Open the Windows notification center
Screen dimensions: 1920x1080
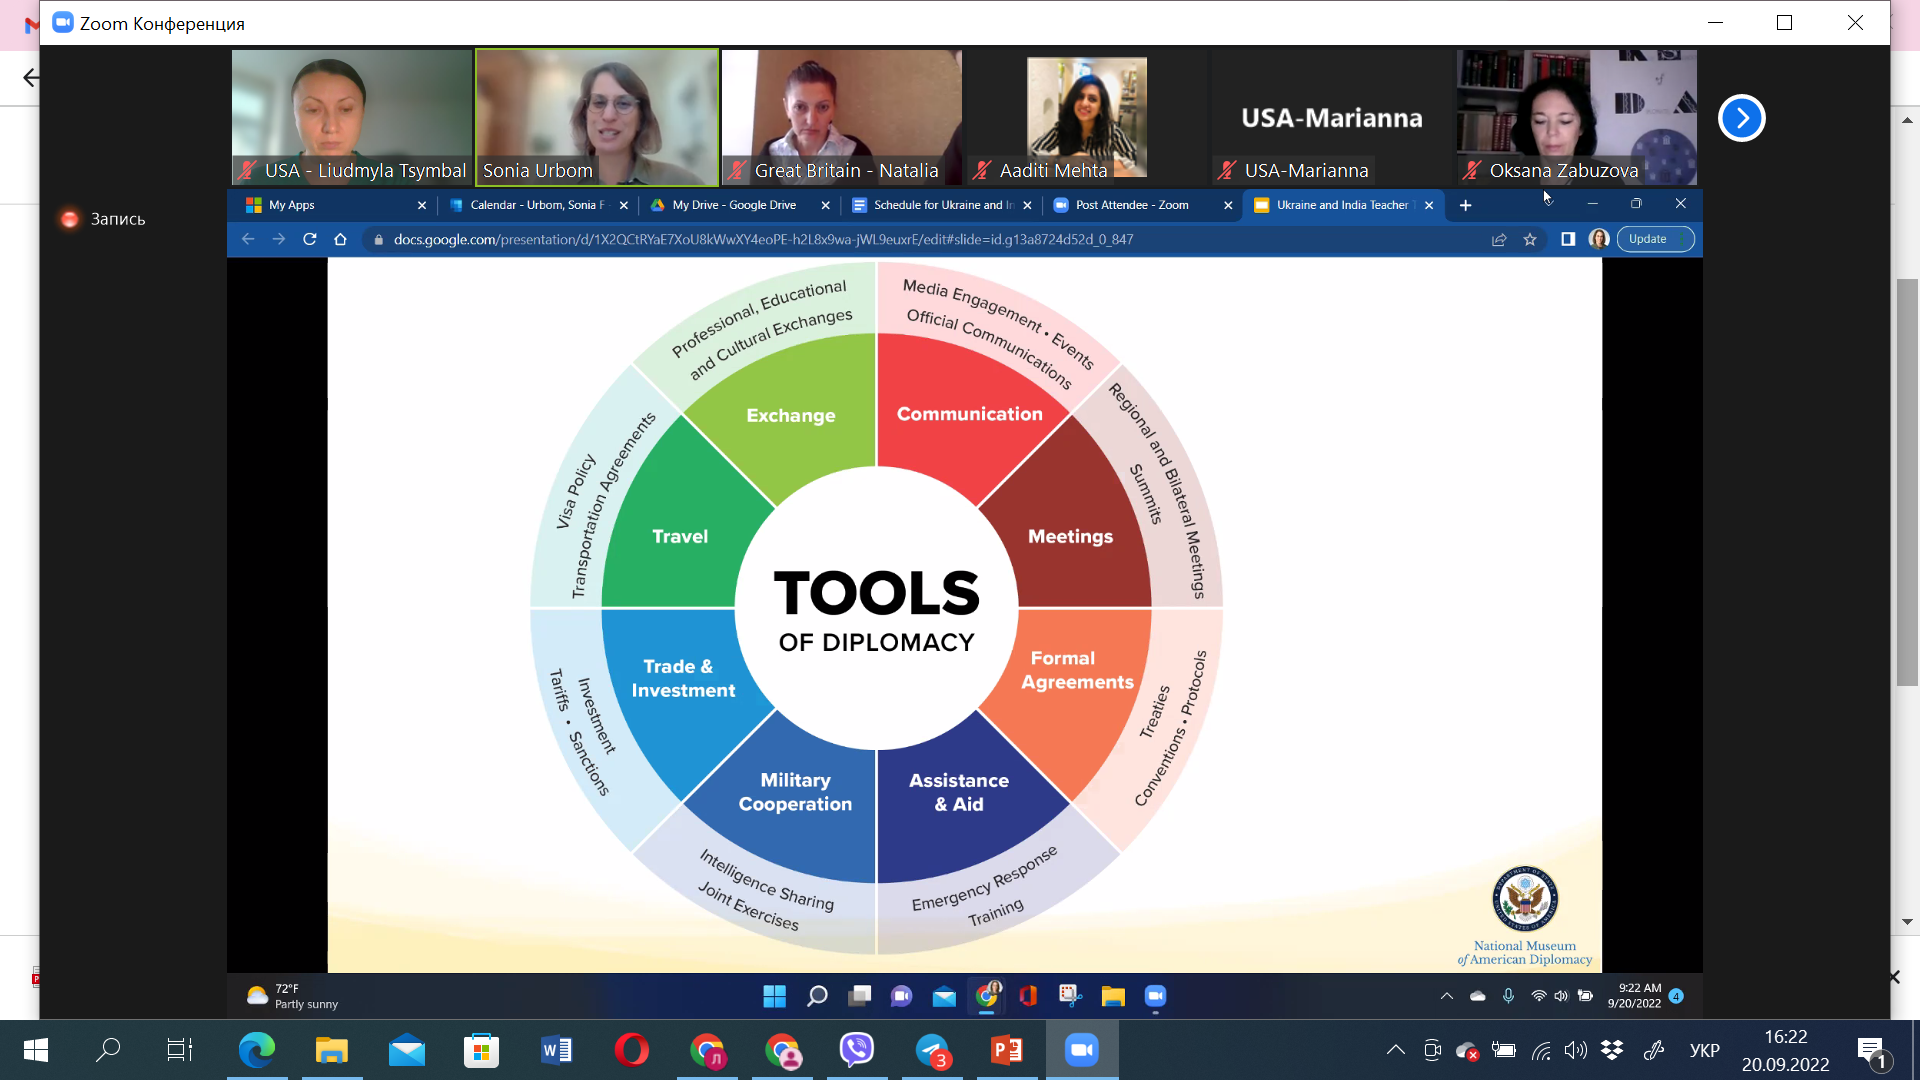pyautogui.click(x=1871, y=1050)
